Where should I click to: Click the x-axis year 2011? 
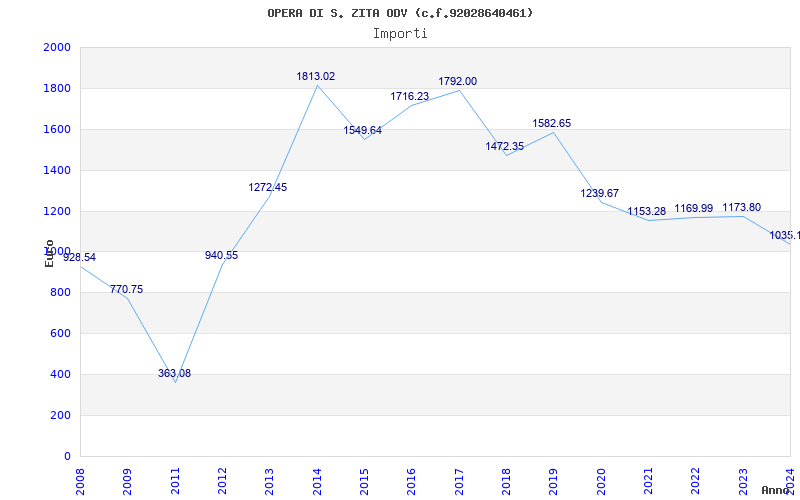[x=175, y=482]
